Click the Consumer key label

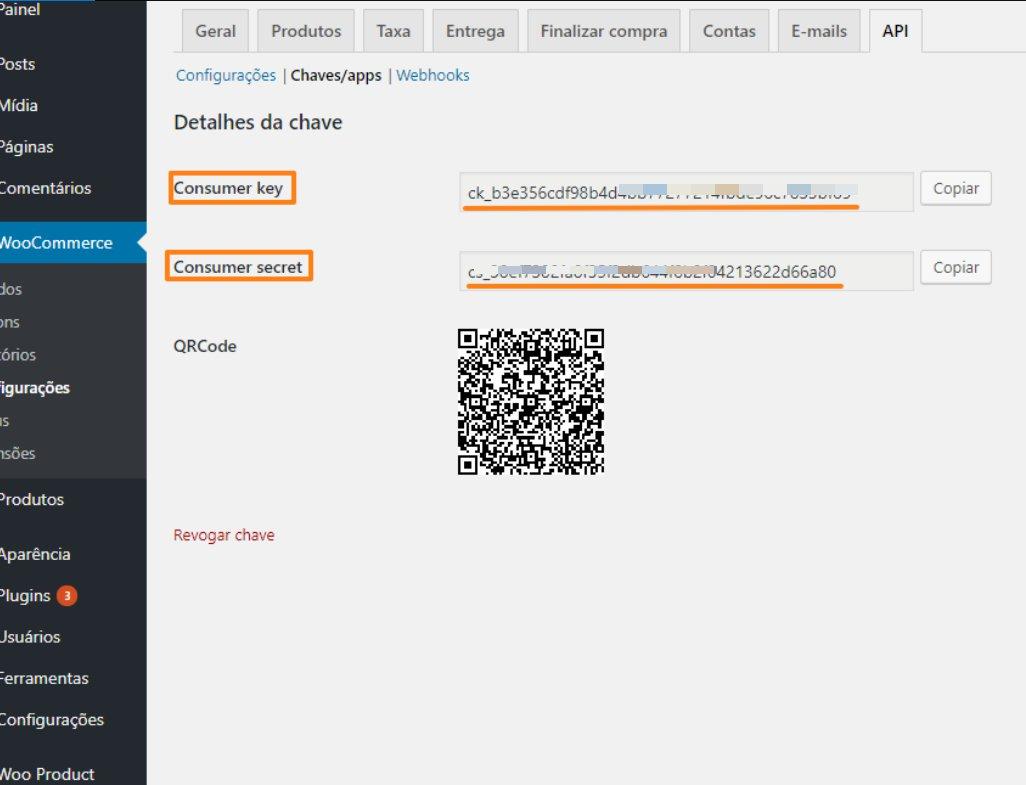(x=228, y=188)
